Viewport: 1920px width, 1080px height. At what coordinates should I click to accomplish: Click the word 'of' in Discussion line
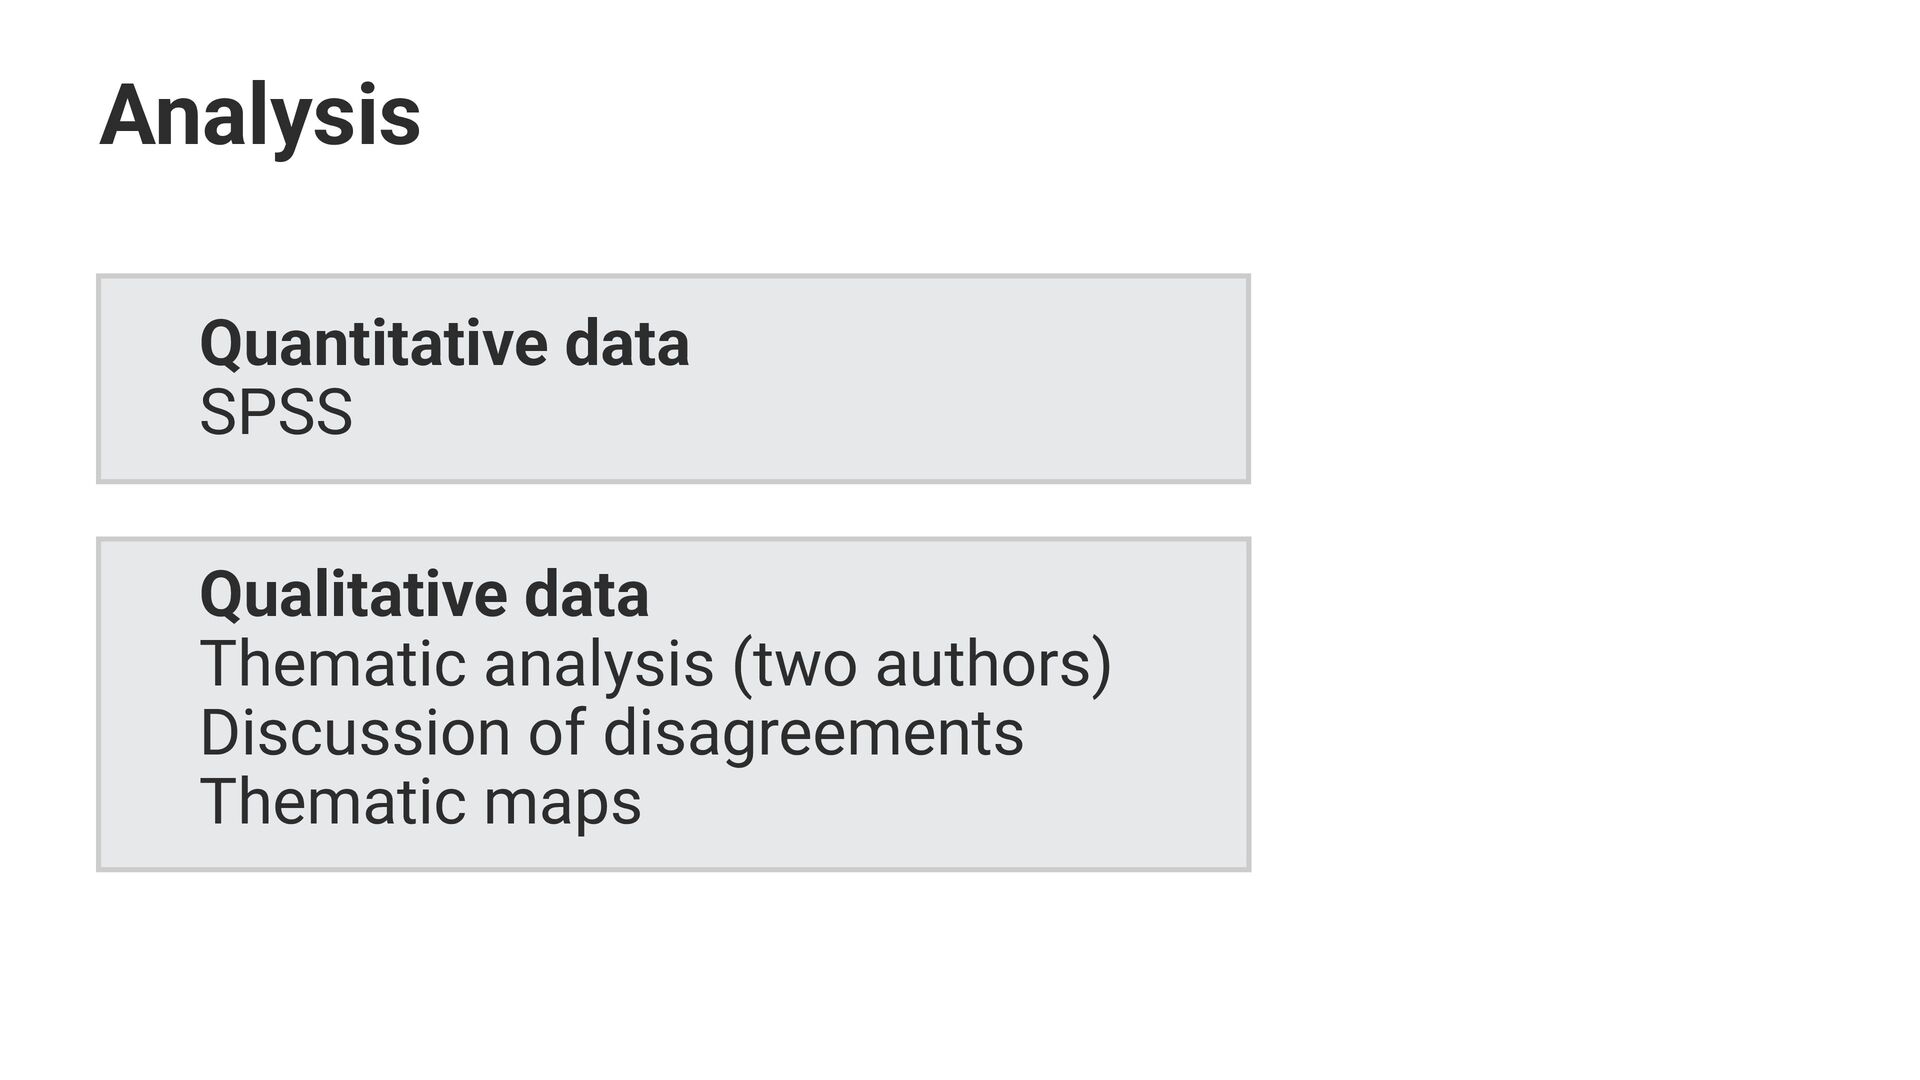pos(556,733)
